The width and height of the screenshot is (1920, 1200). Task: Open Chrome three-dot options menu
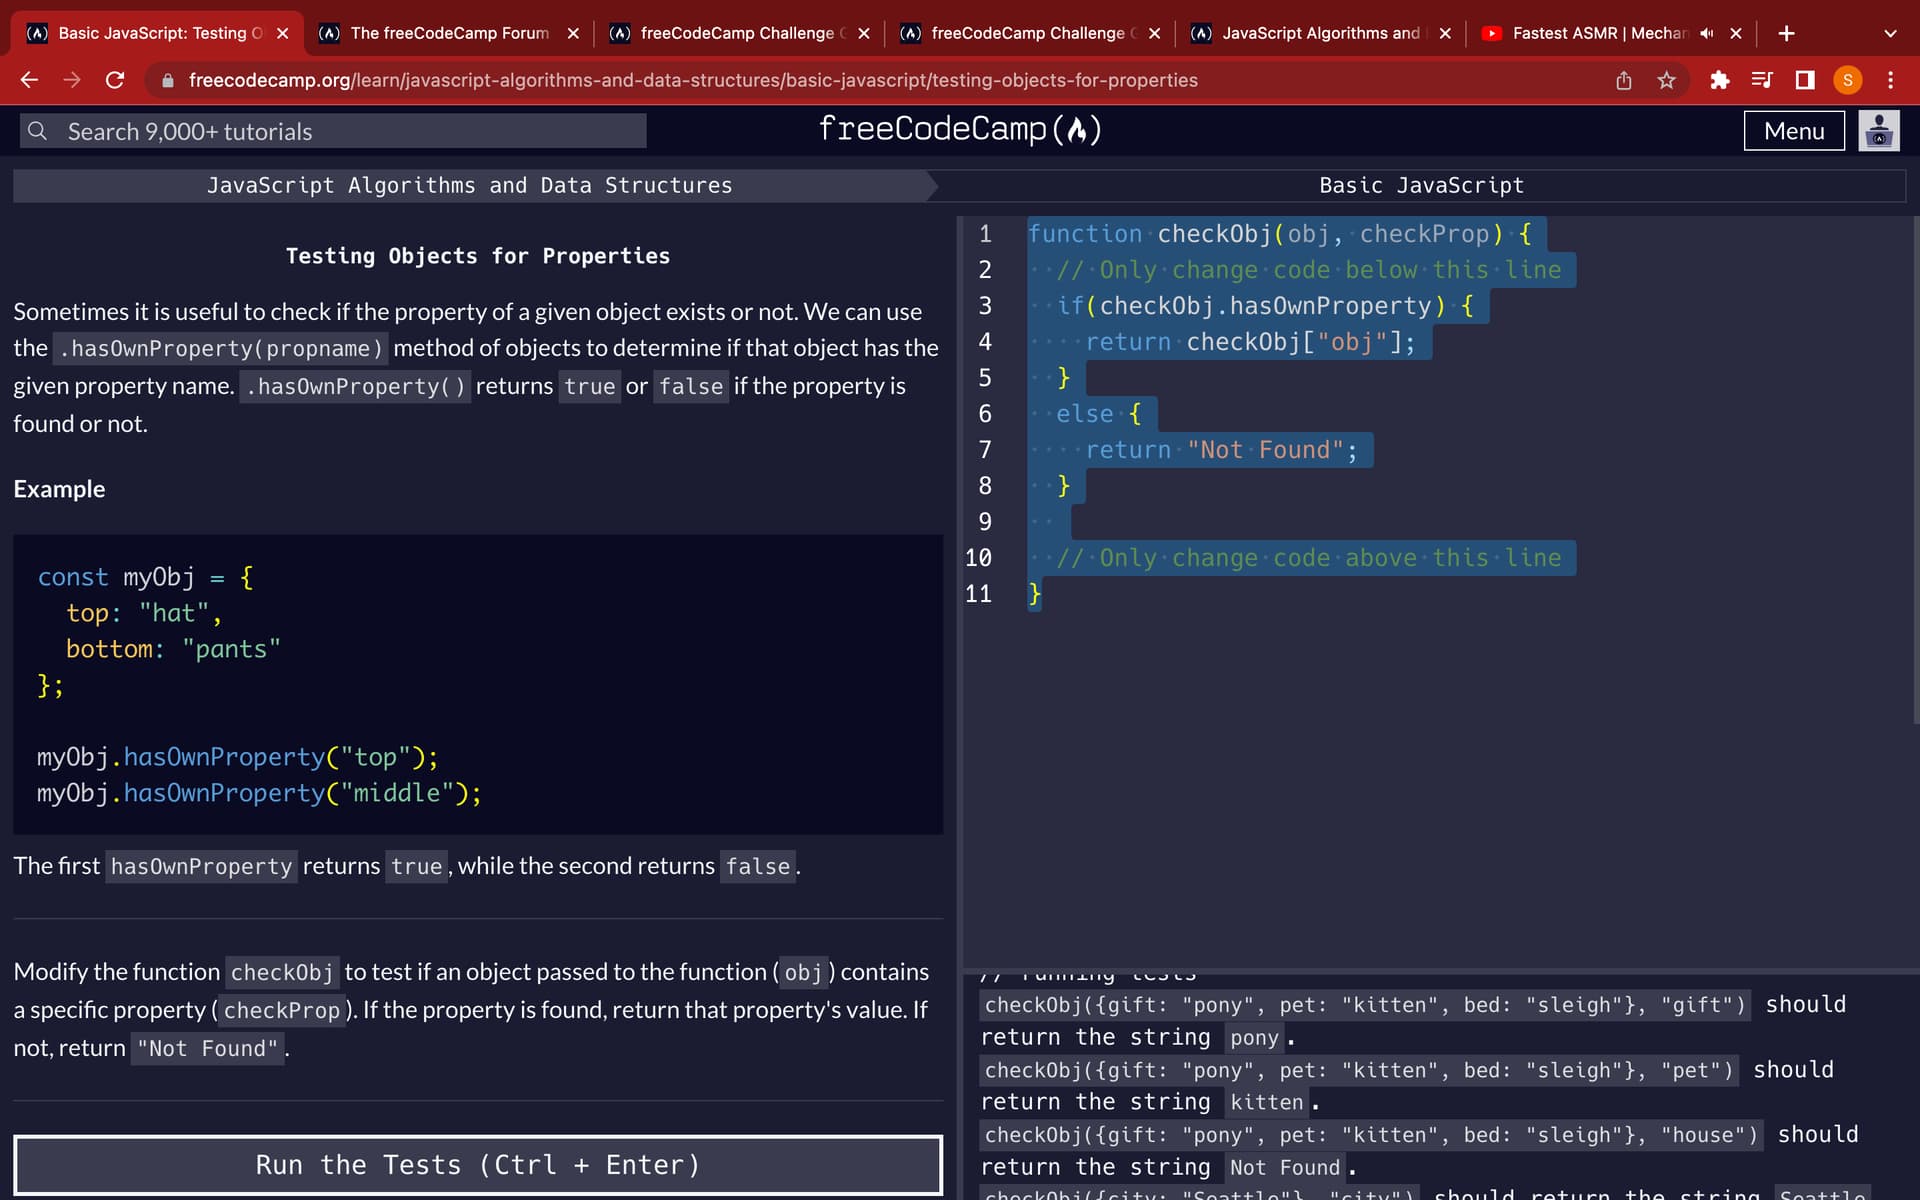[x=1890, y=80]
